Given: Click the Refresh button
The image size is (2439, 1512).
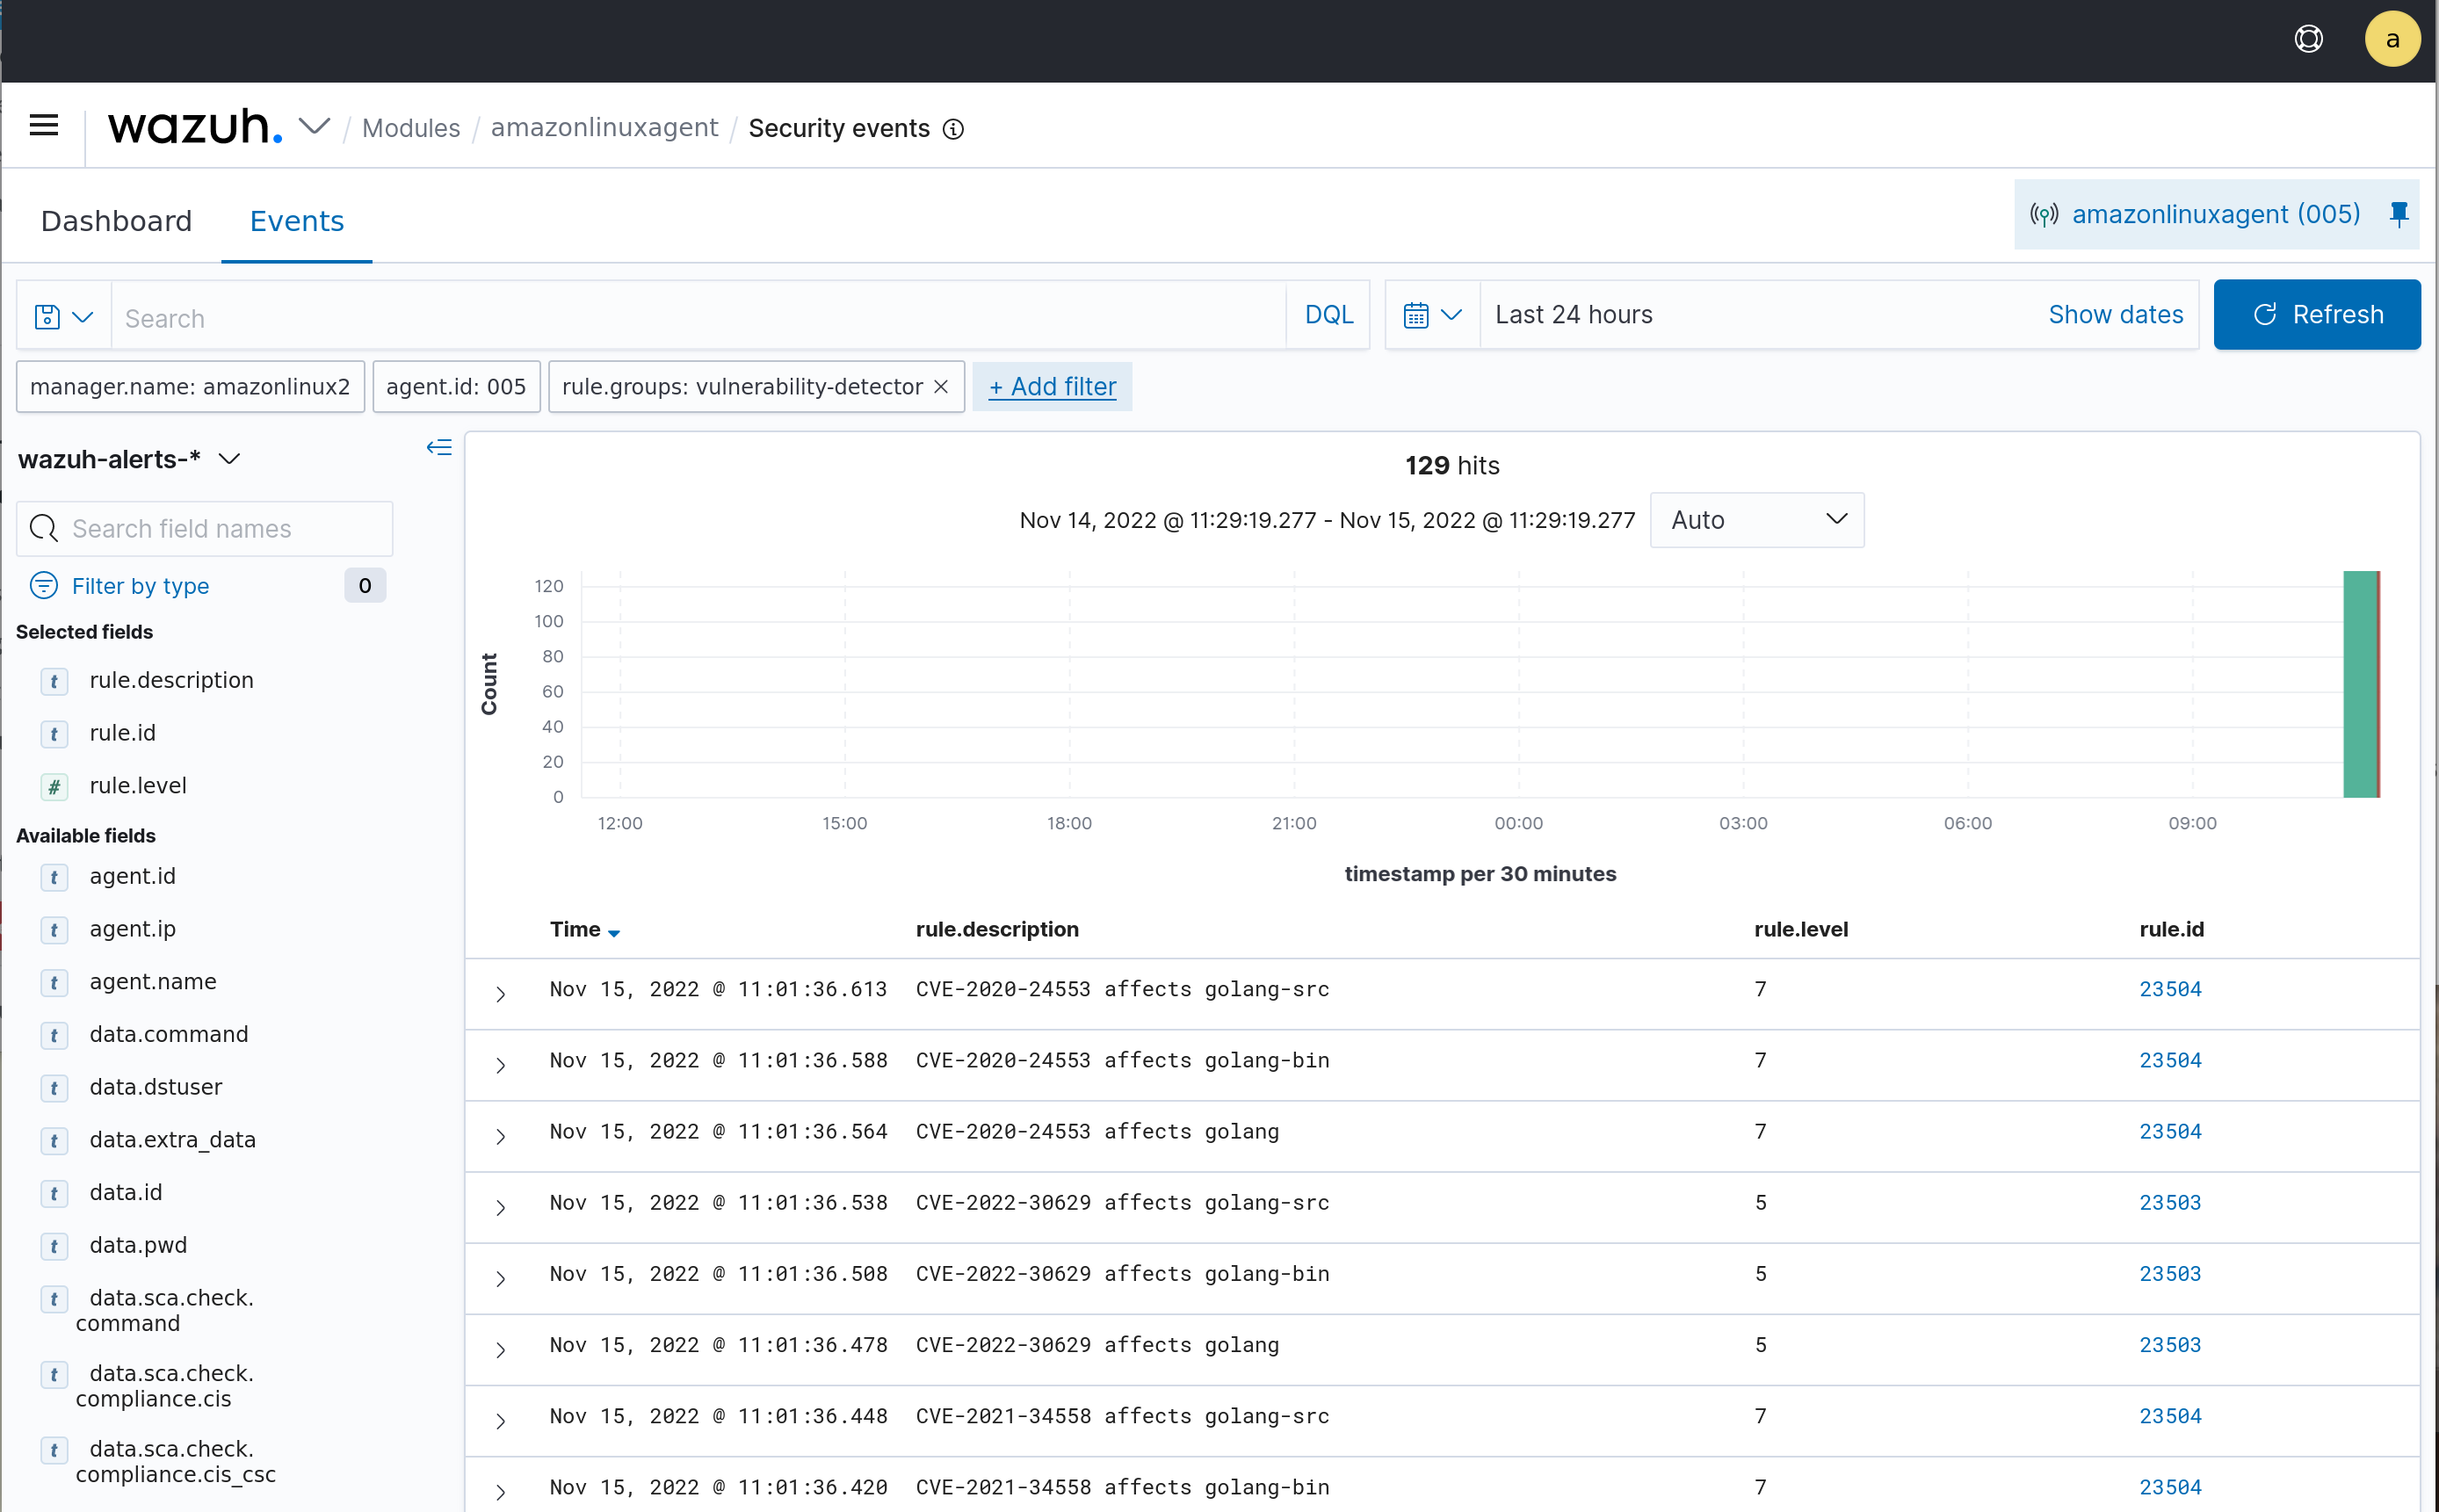Looking at the screenshot, I should point(2317,314).
